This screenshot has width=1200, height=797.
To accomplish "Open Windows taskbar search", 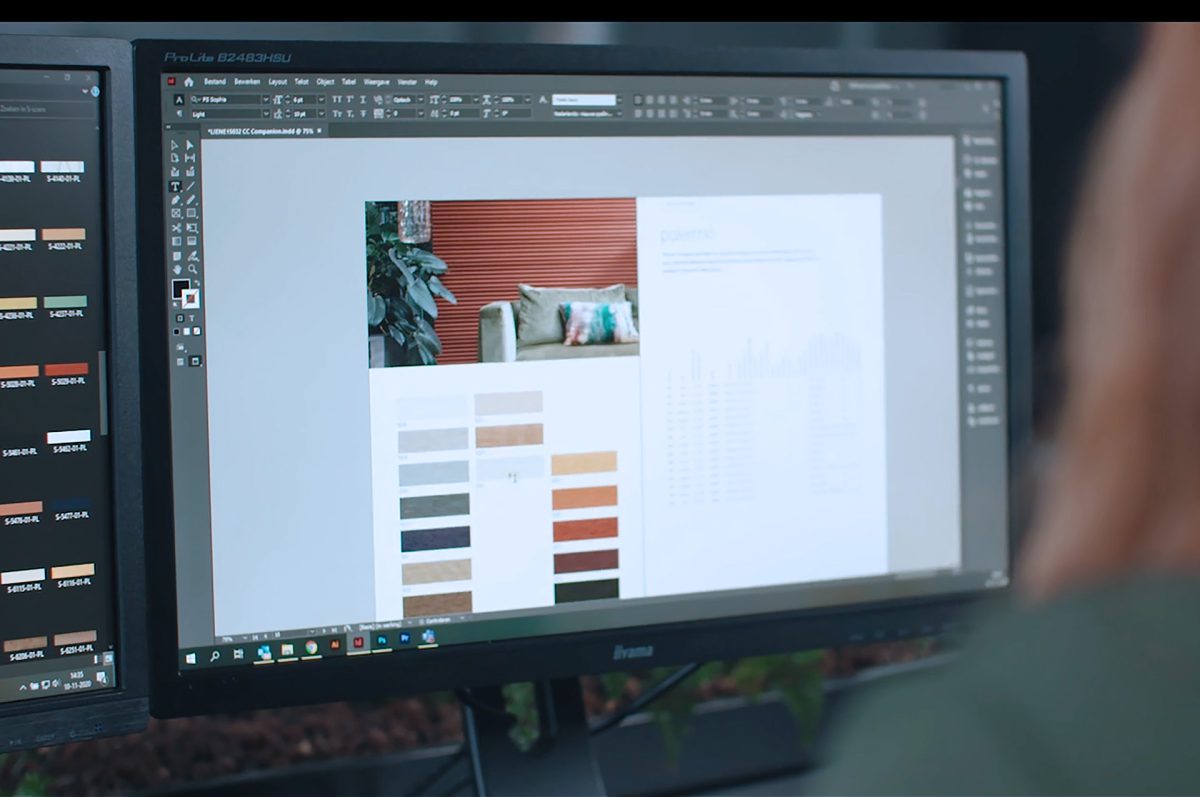I will tap(214, 656).
